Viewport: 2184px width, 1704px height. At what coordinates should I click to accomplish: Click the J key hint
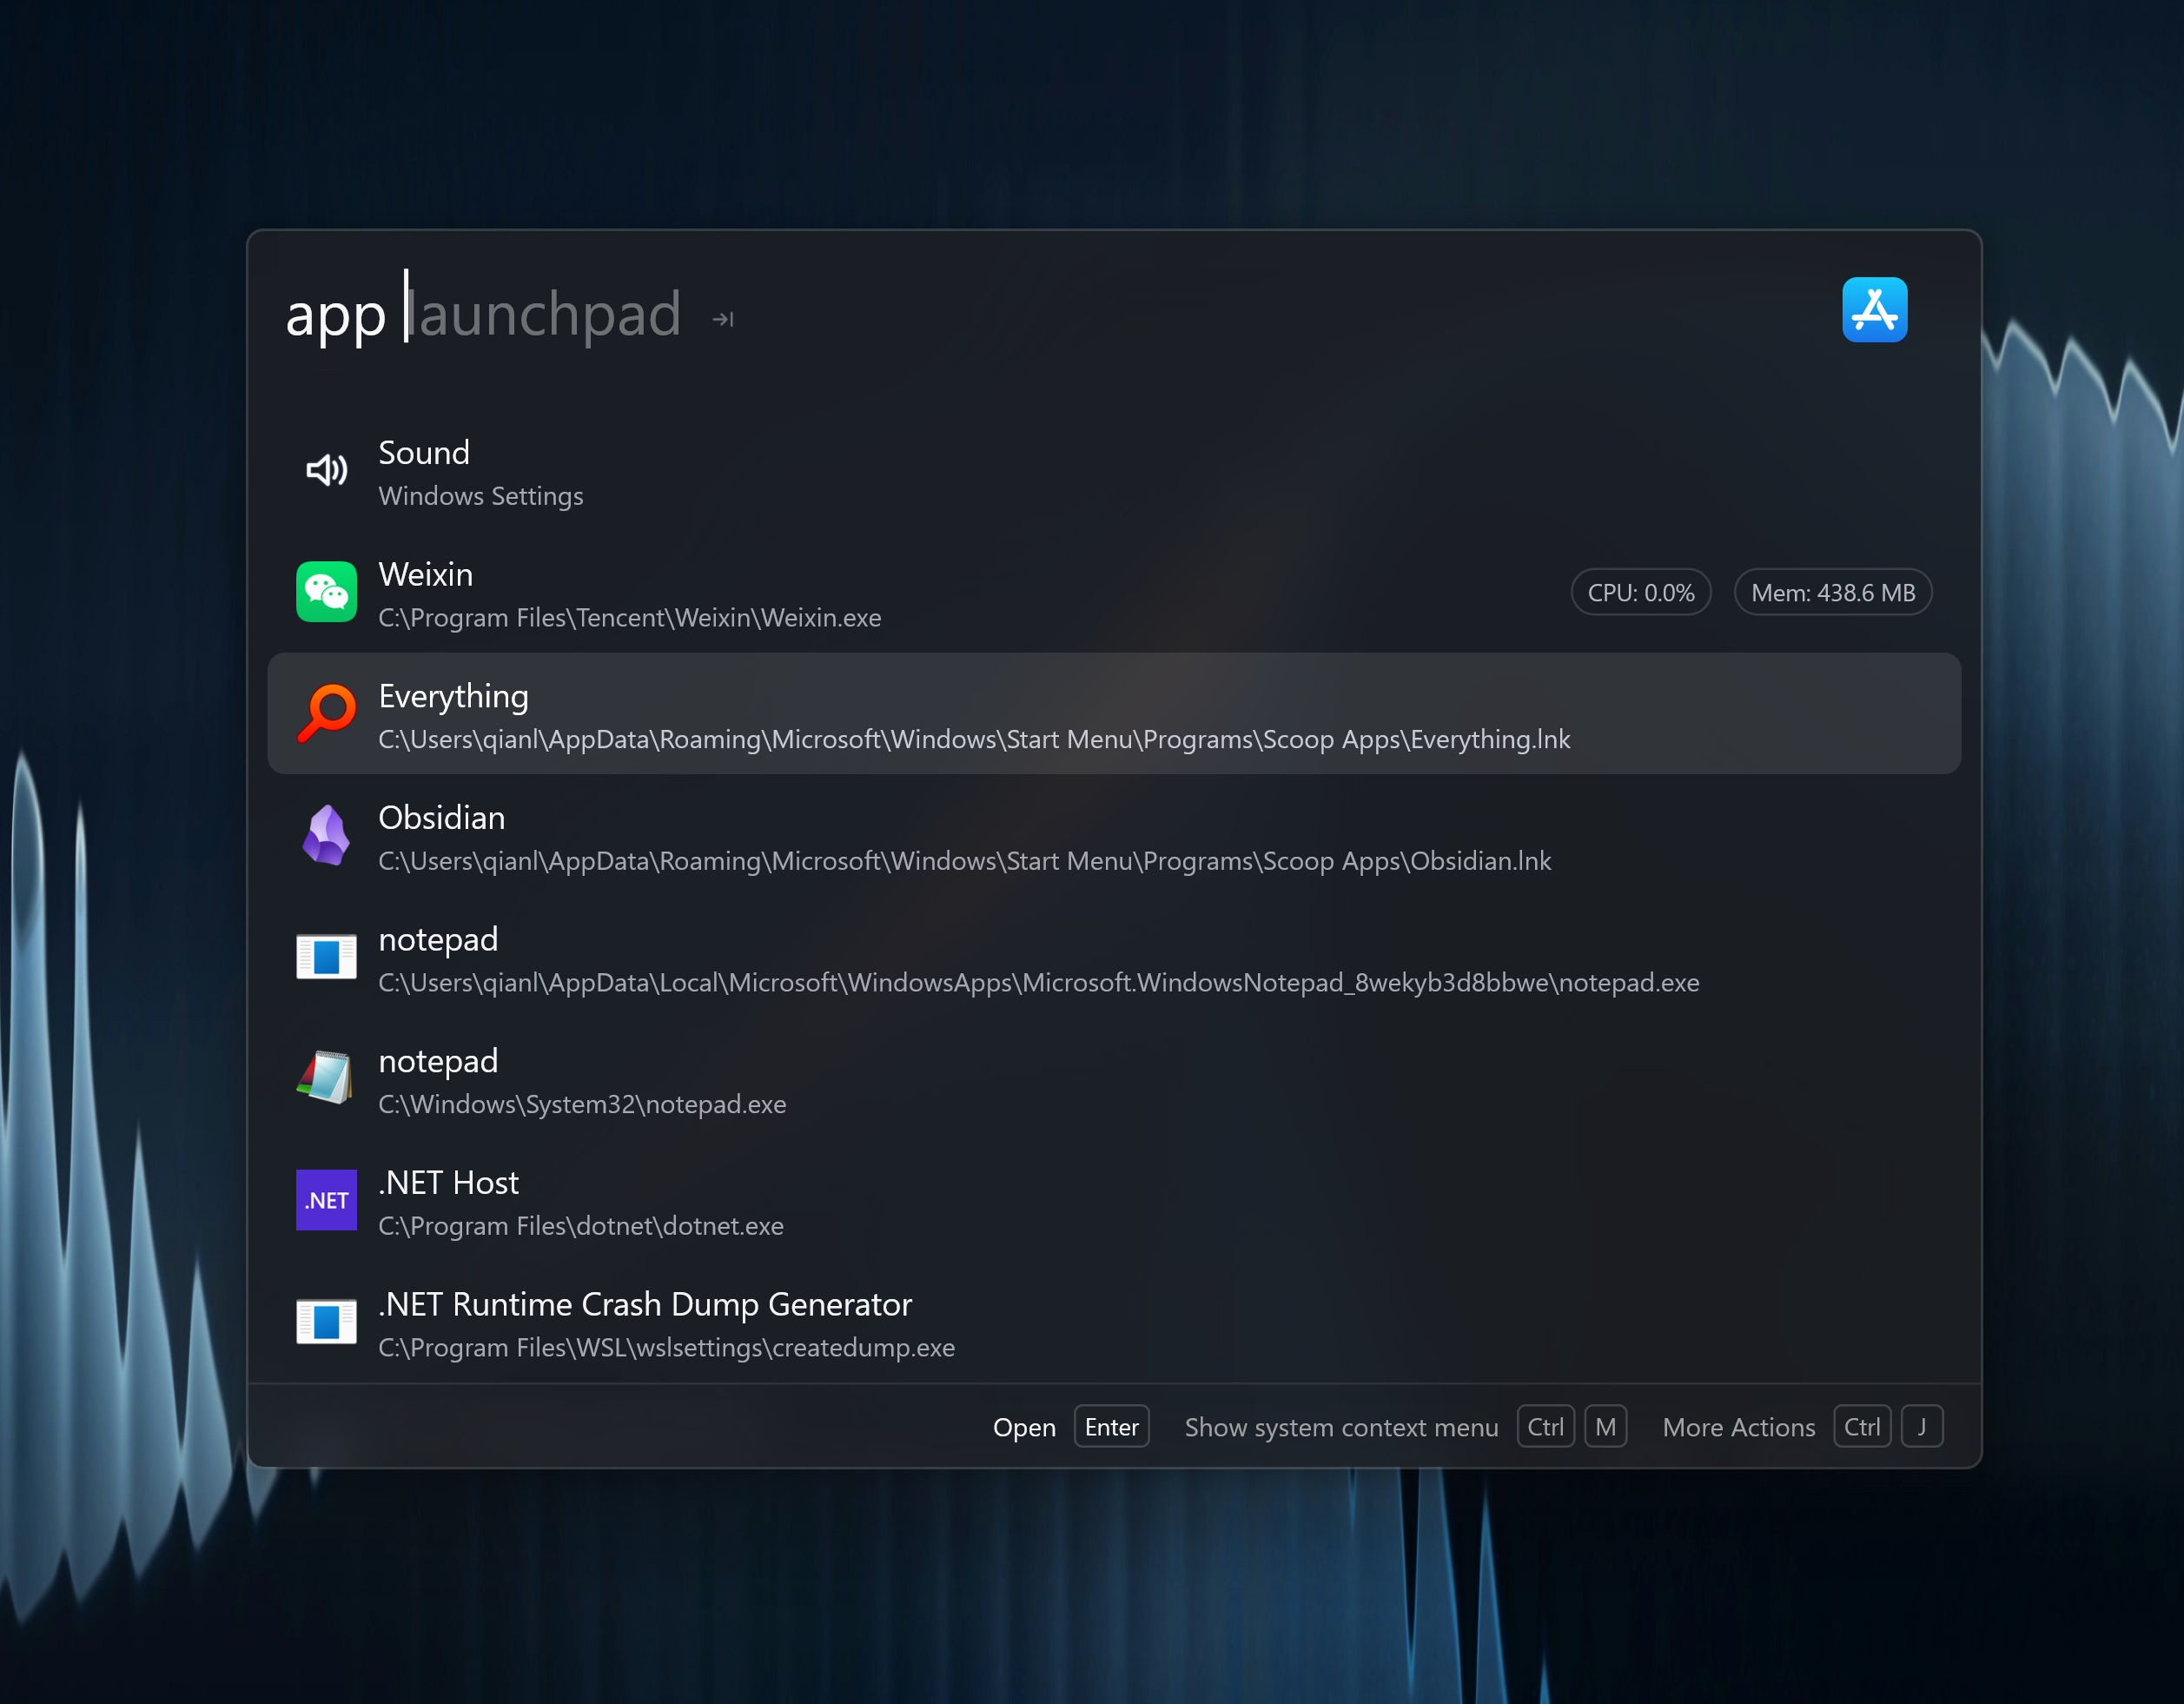tap(1921, 1426)
